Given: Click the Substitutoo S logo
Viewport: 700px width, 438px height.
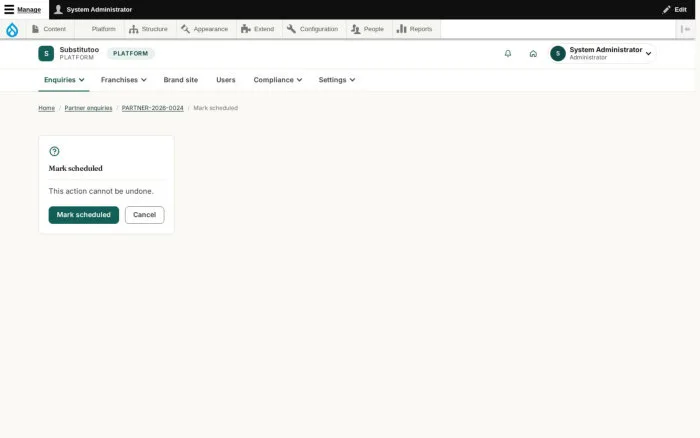Looking at the screenshot, I should [46, 54].
